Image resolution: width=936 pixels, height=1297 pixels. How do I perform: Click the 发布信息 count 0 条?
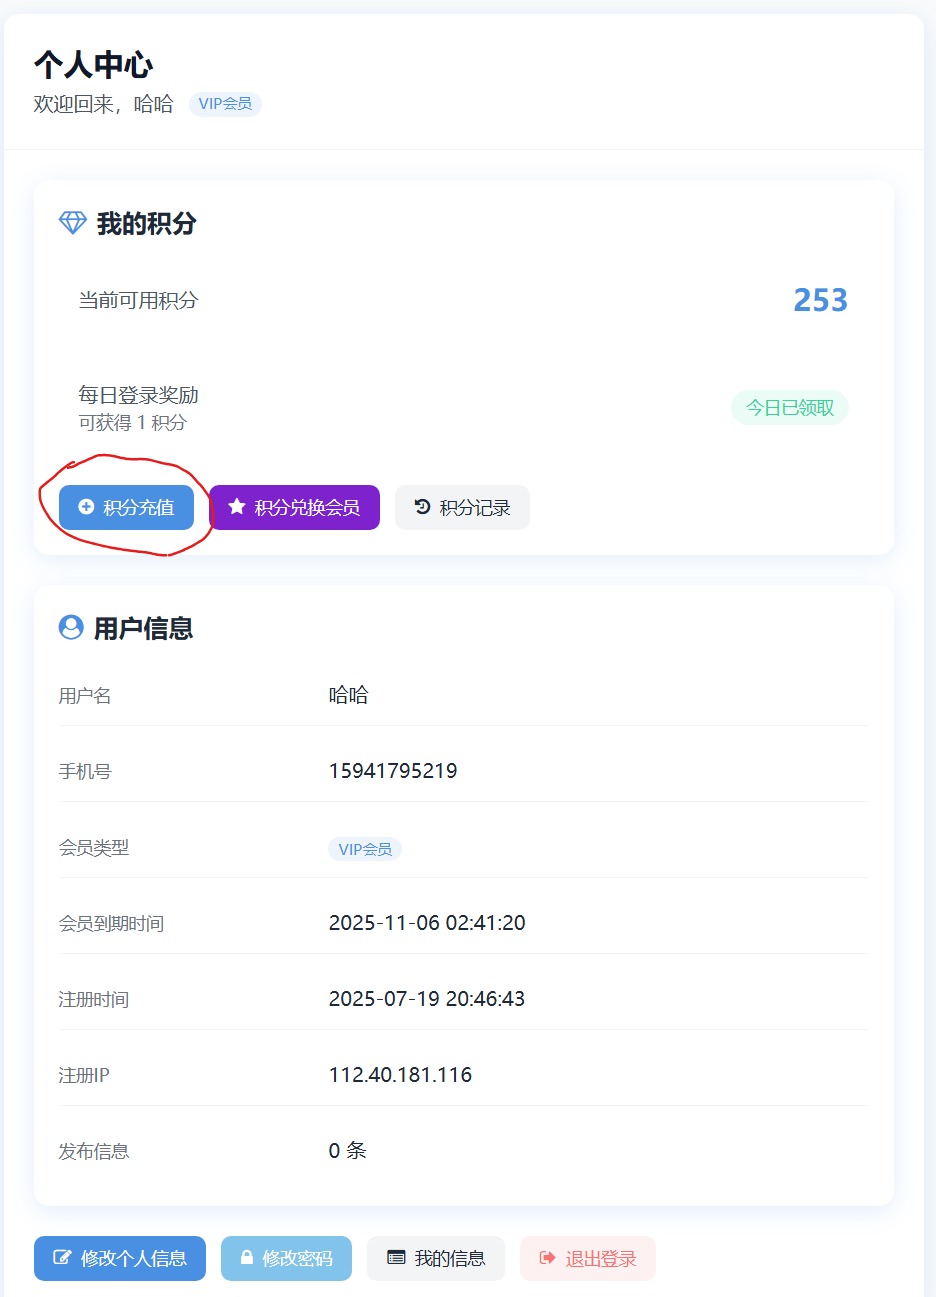pos(348,1151)
